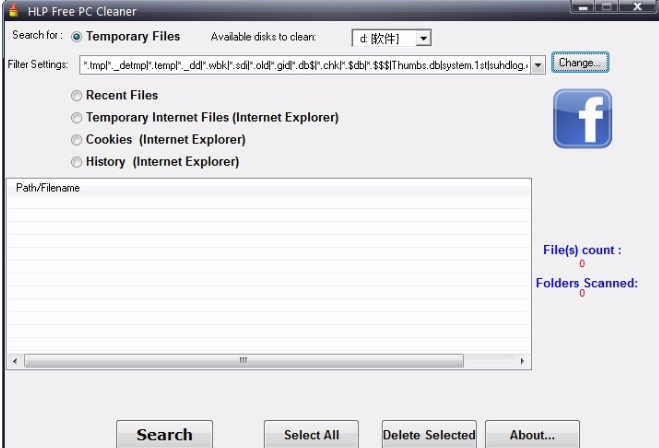The image size is (659, 448).
Task: Click the Select All button
Action: tap(311, 434)
